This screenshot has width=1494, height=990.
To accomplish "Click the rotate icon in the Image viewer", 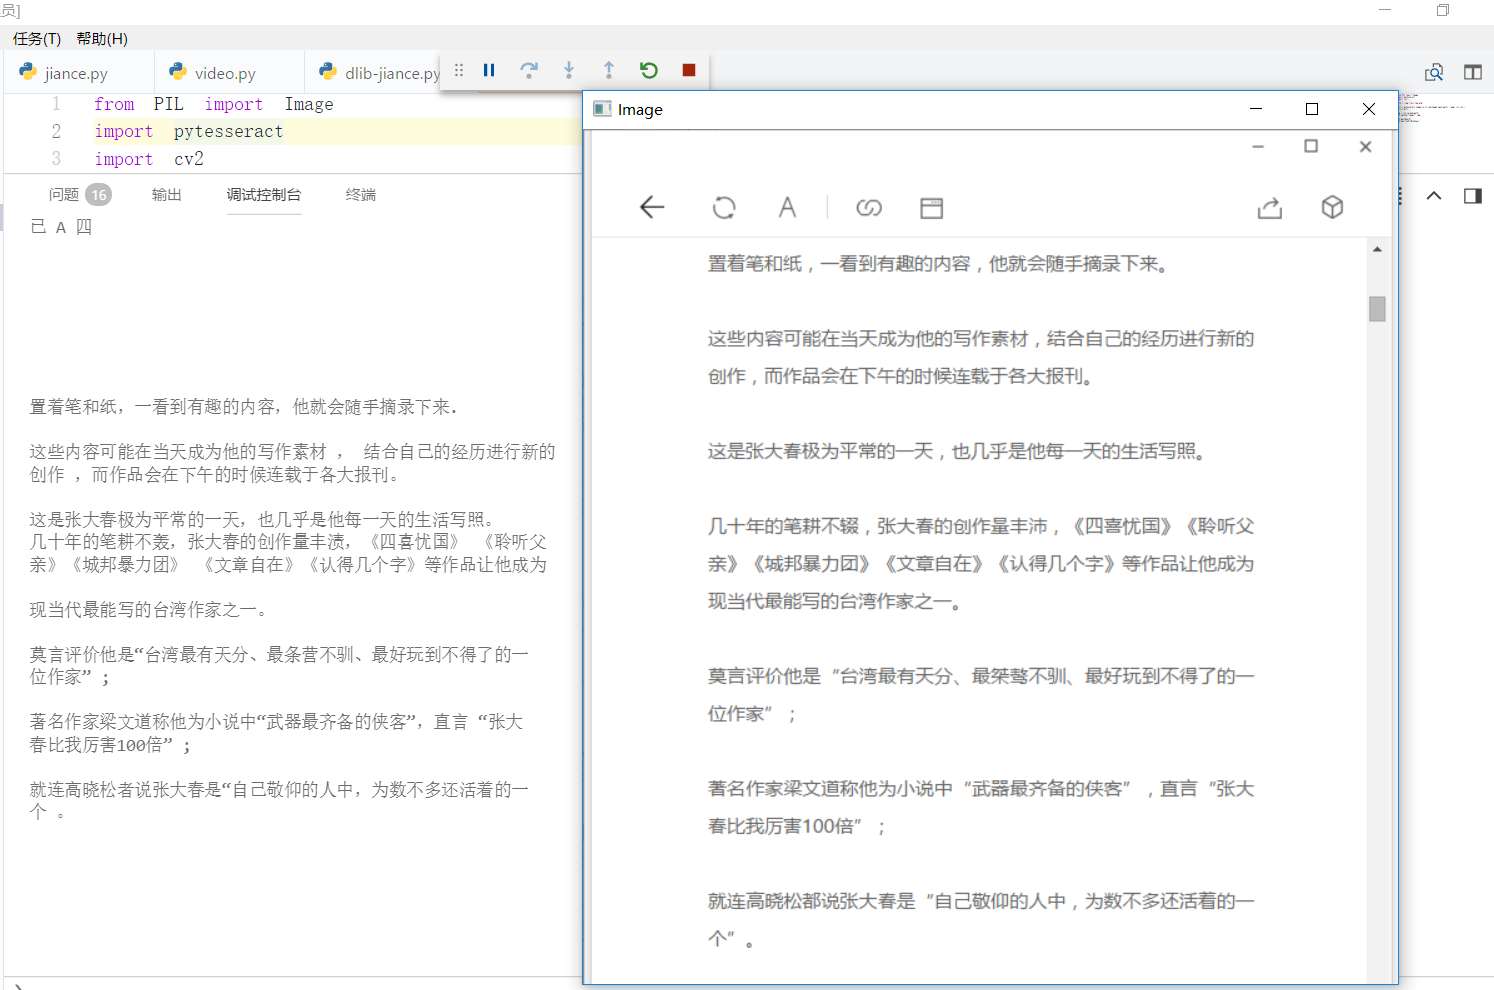I will pos(724,207).
